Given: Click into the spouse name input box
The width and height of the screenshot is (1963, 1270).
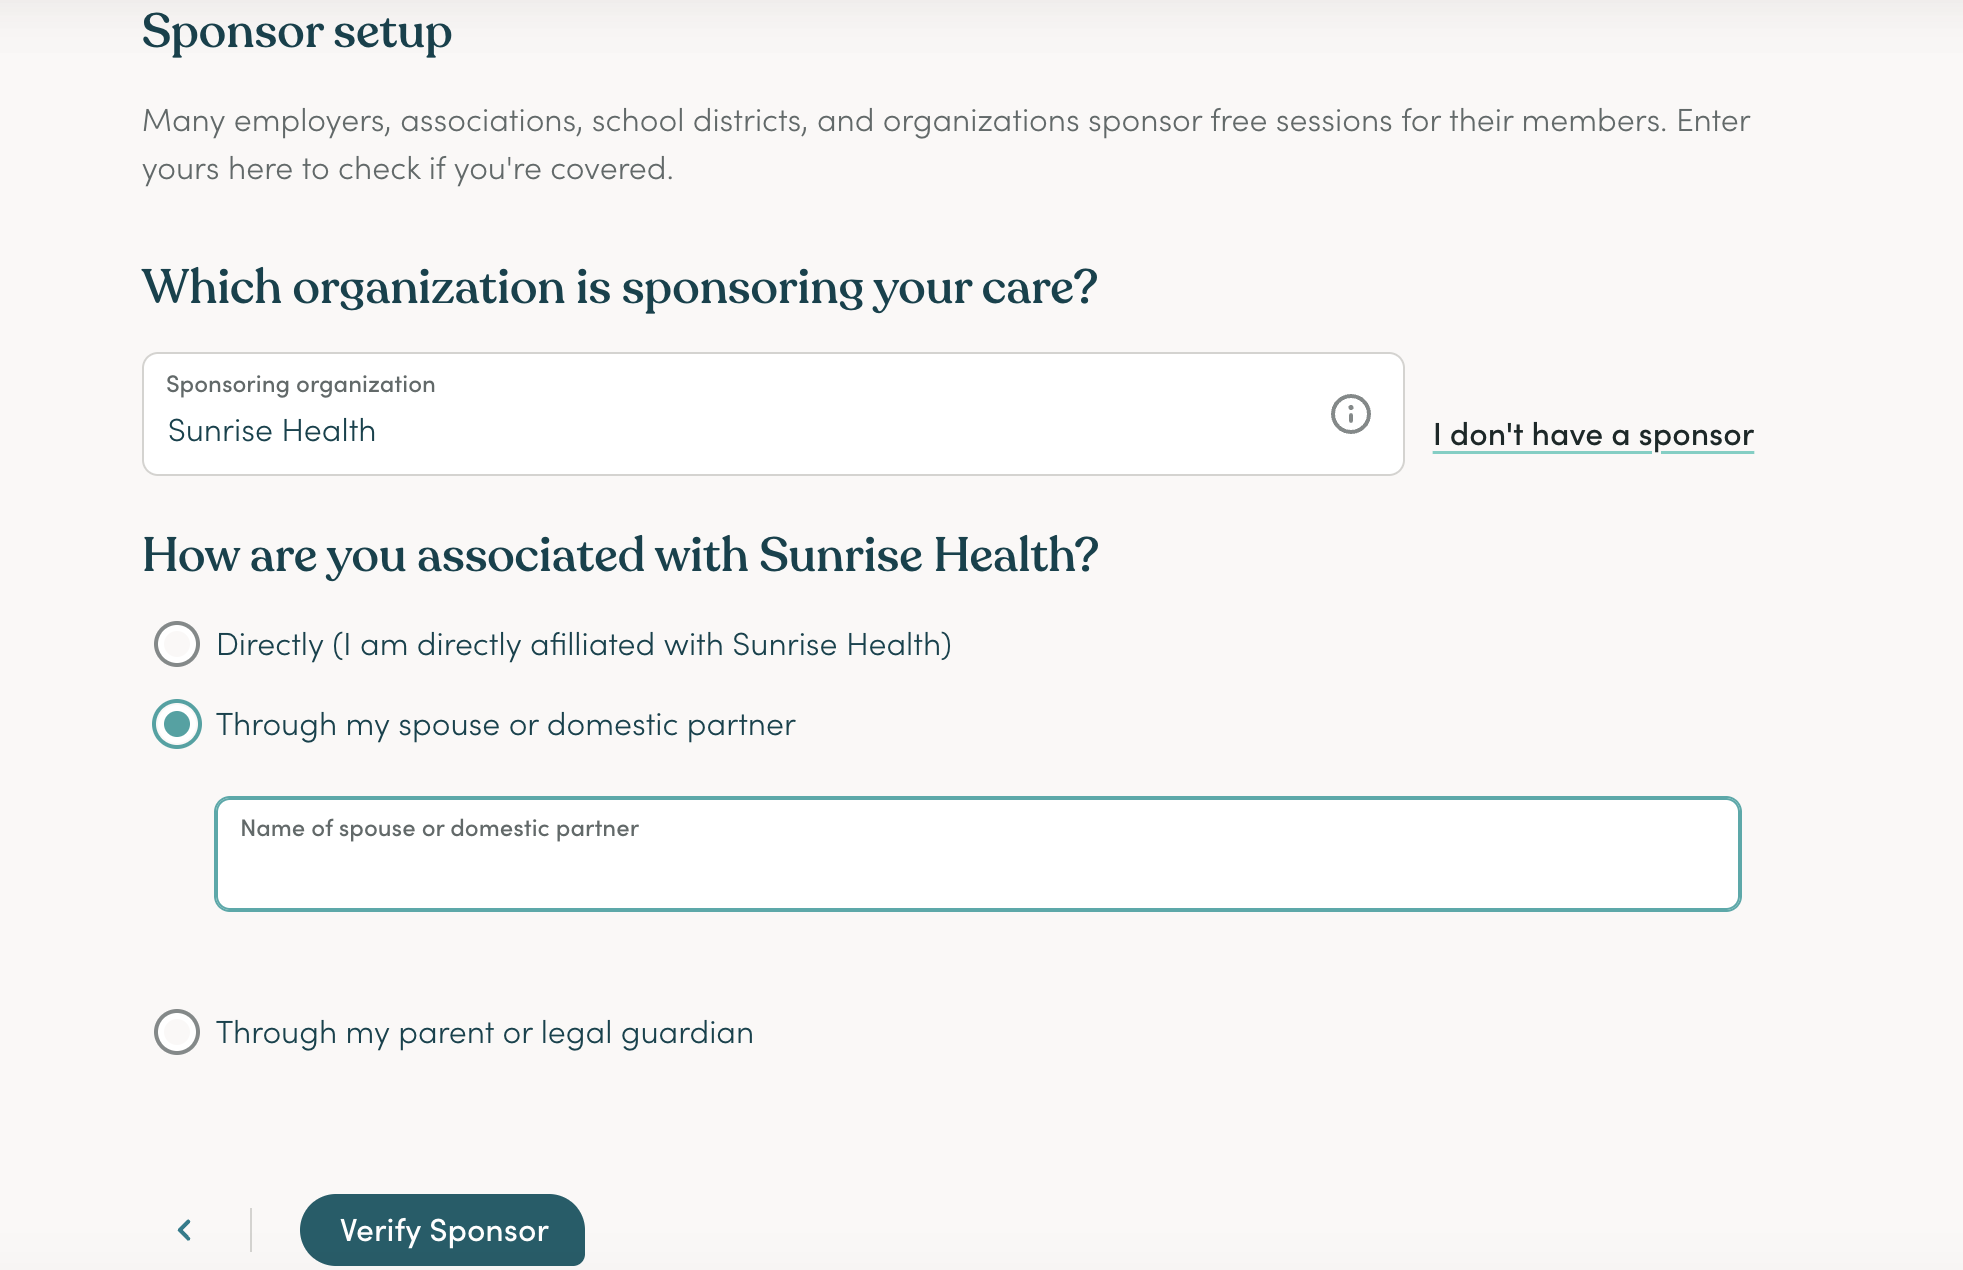Looking at the screenshot, I should point(978,854).
